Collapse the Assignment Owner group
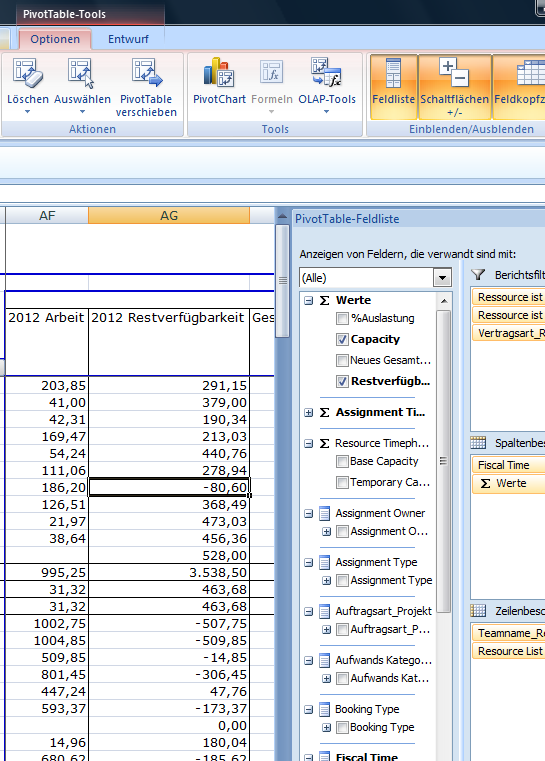 (x=309, y=514)
